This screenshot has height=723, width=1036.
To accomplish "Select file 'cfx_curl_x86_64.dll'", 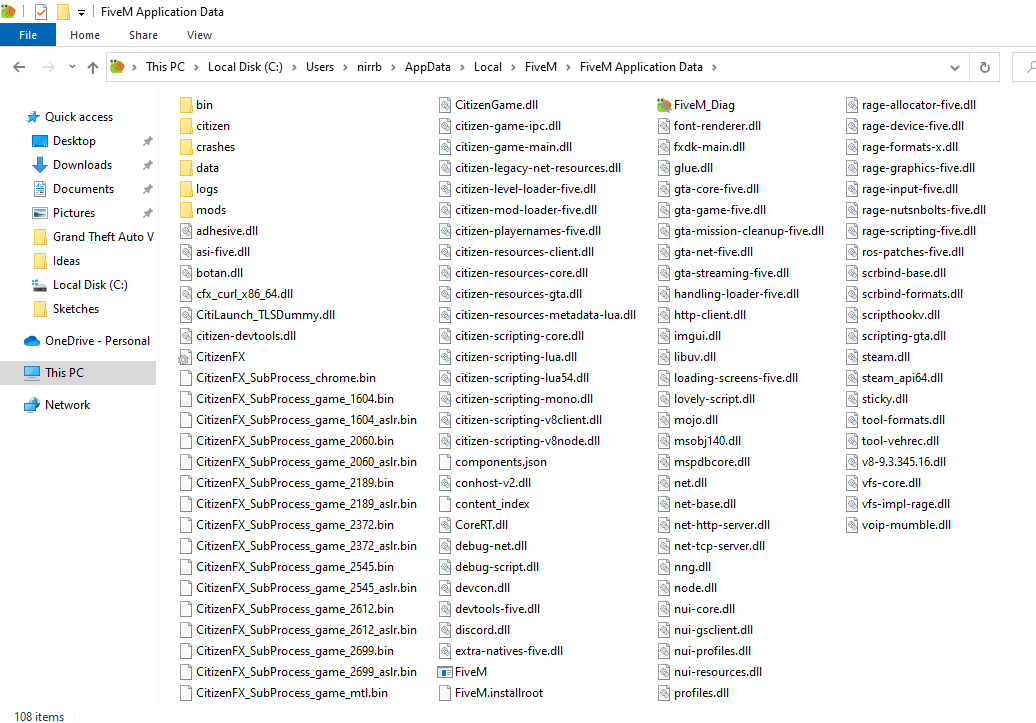I will click(244, 294).
